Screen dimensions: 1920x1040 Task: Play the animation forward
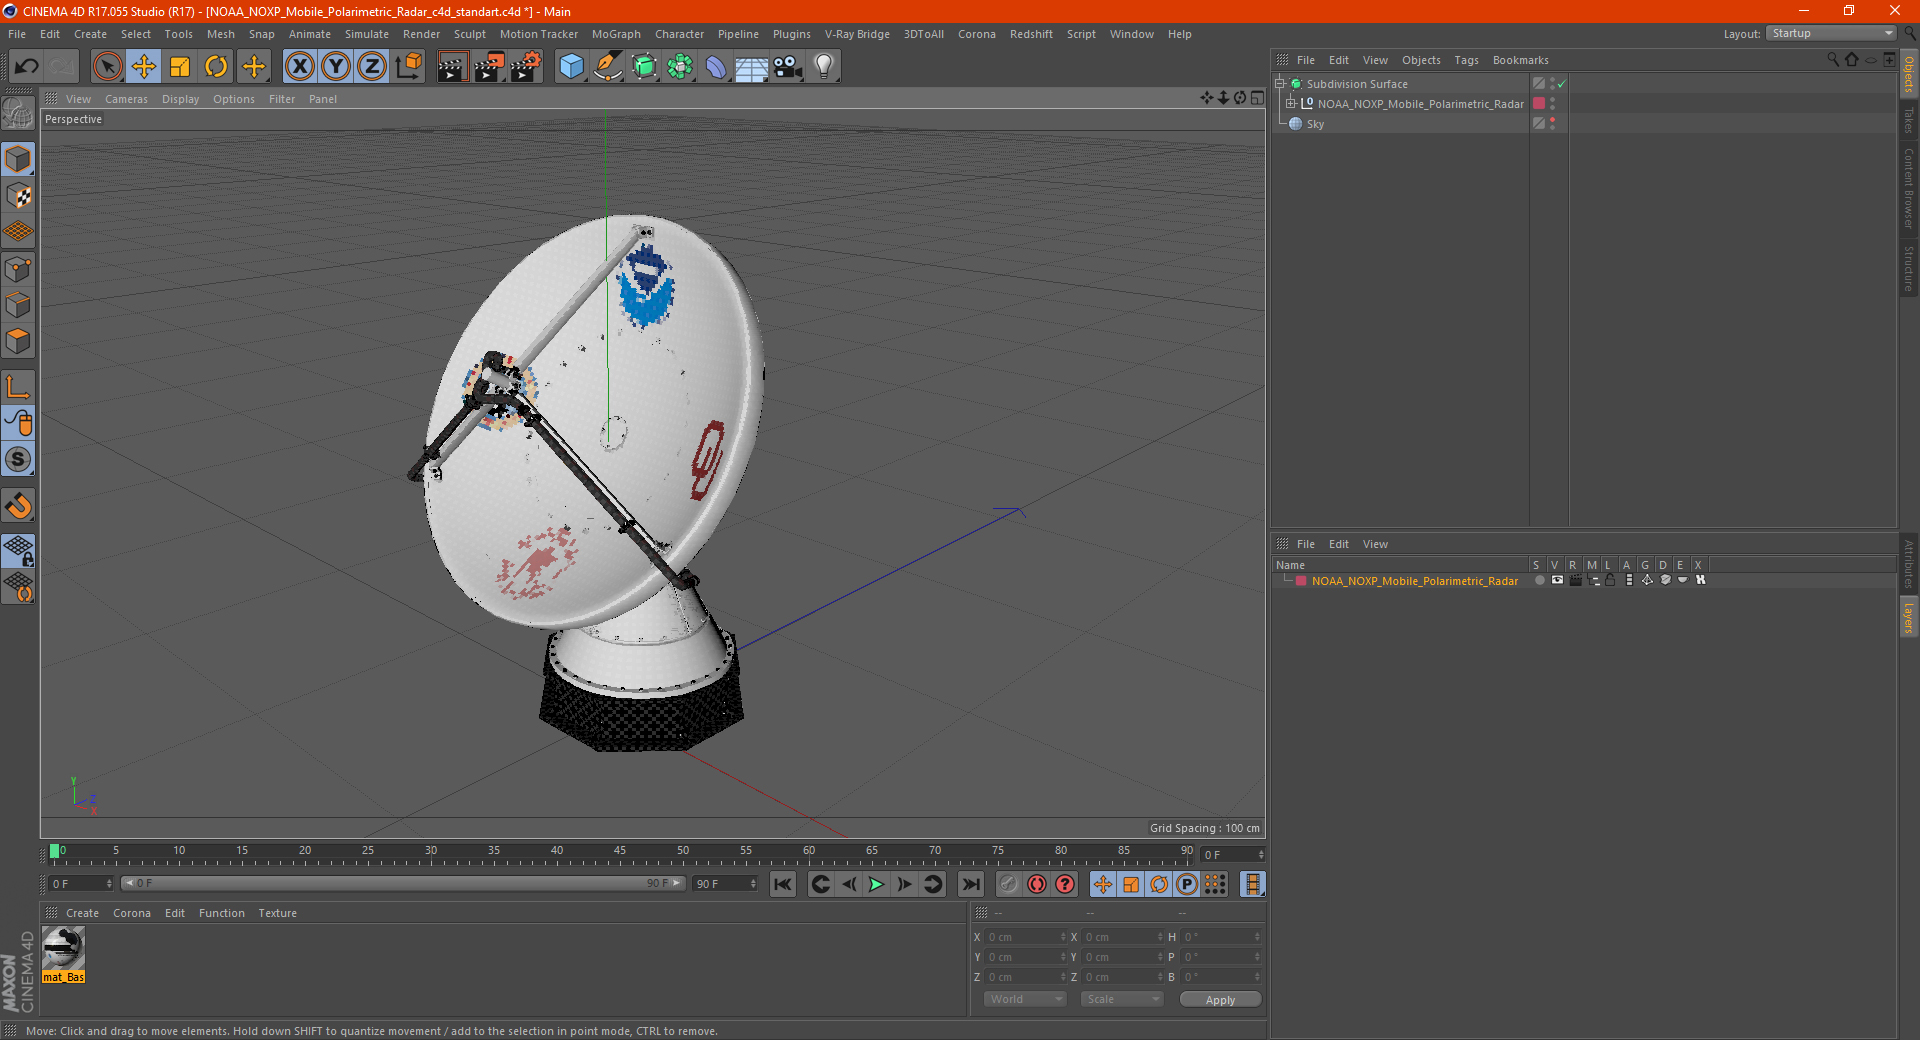click(x=876, y=884)
